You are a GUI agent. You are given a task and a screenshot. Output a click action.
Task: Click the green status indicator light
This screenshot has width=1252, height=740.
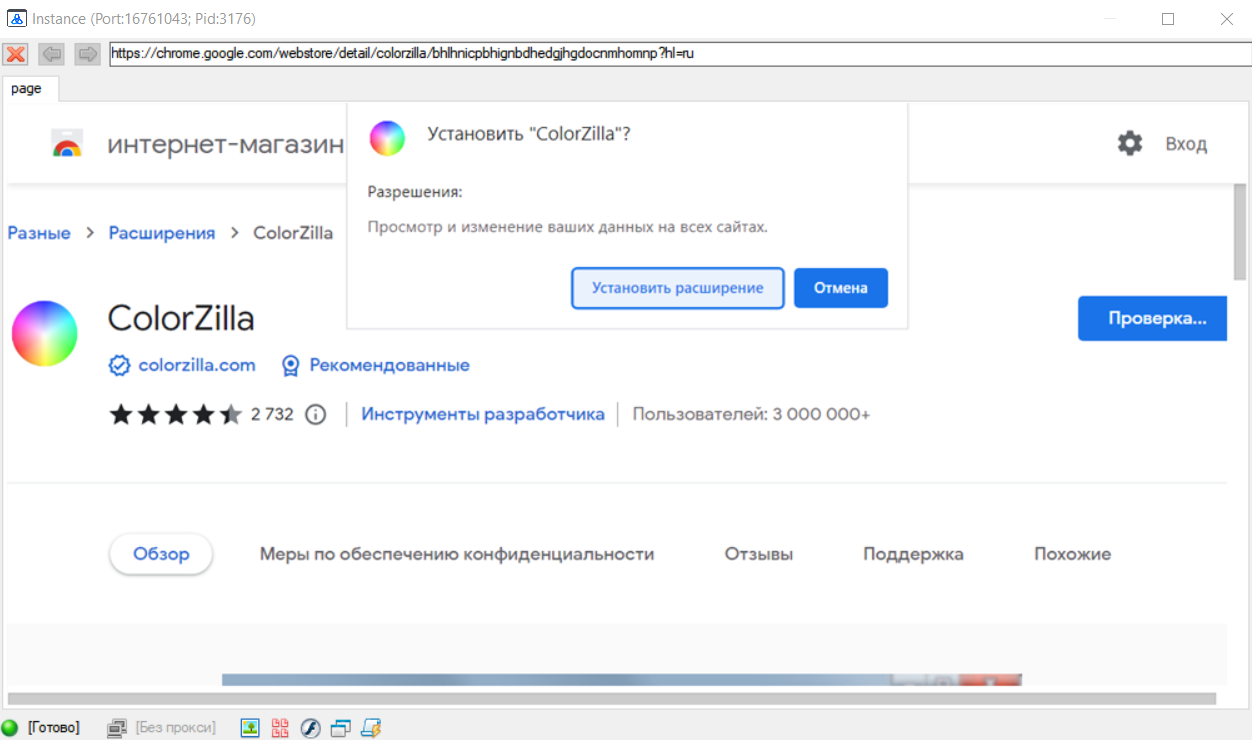pos(10,728)
